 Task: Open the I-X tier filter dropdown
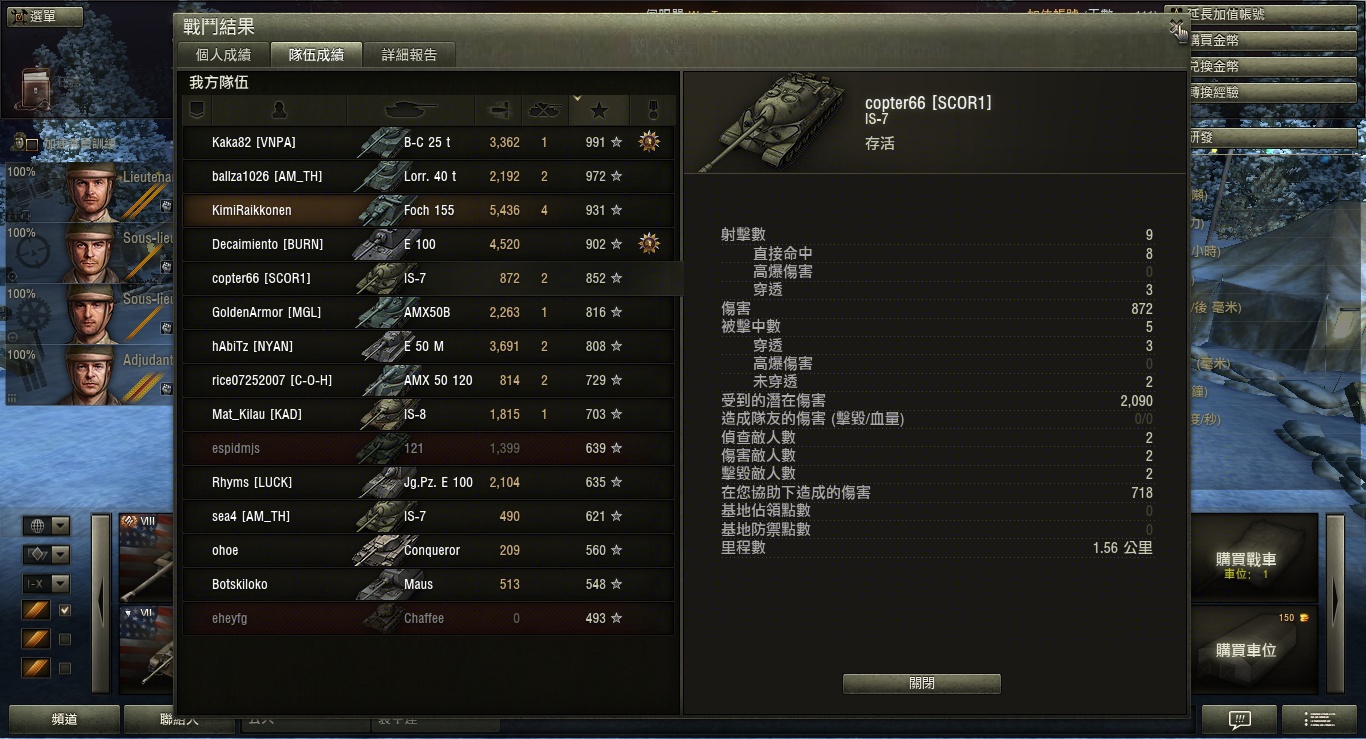pyautogui.click(x=47, y=584)
